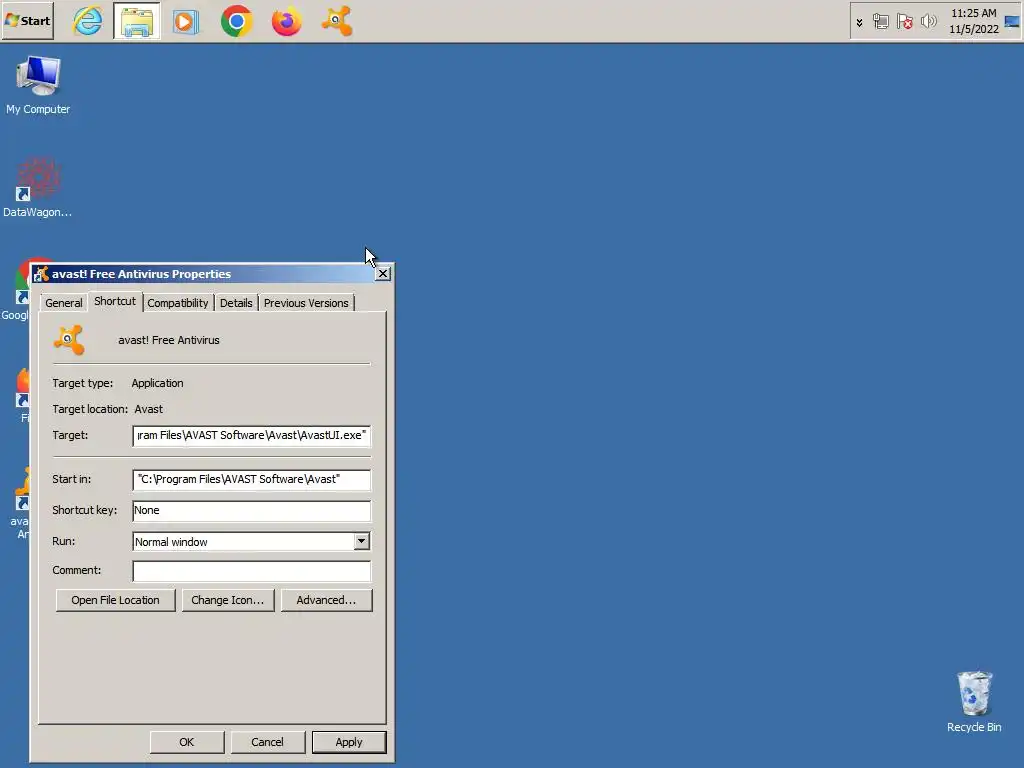The image size is (1024, 768).
Task: Launch Windows Media Player from taskbar
Action: click(x=185, y=22)
